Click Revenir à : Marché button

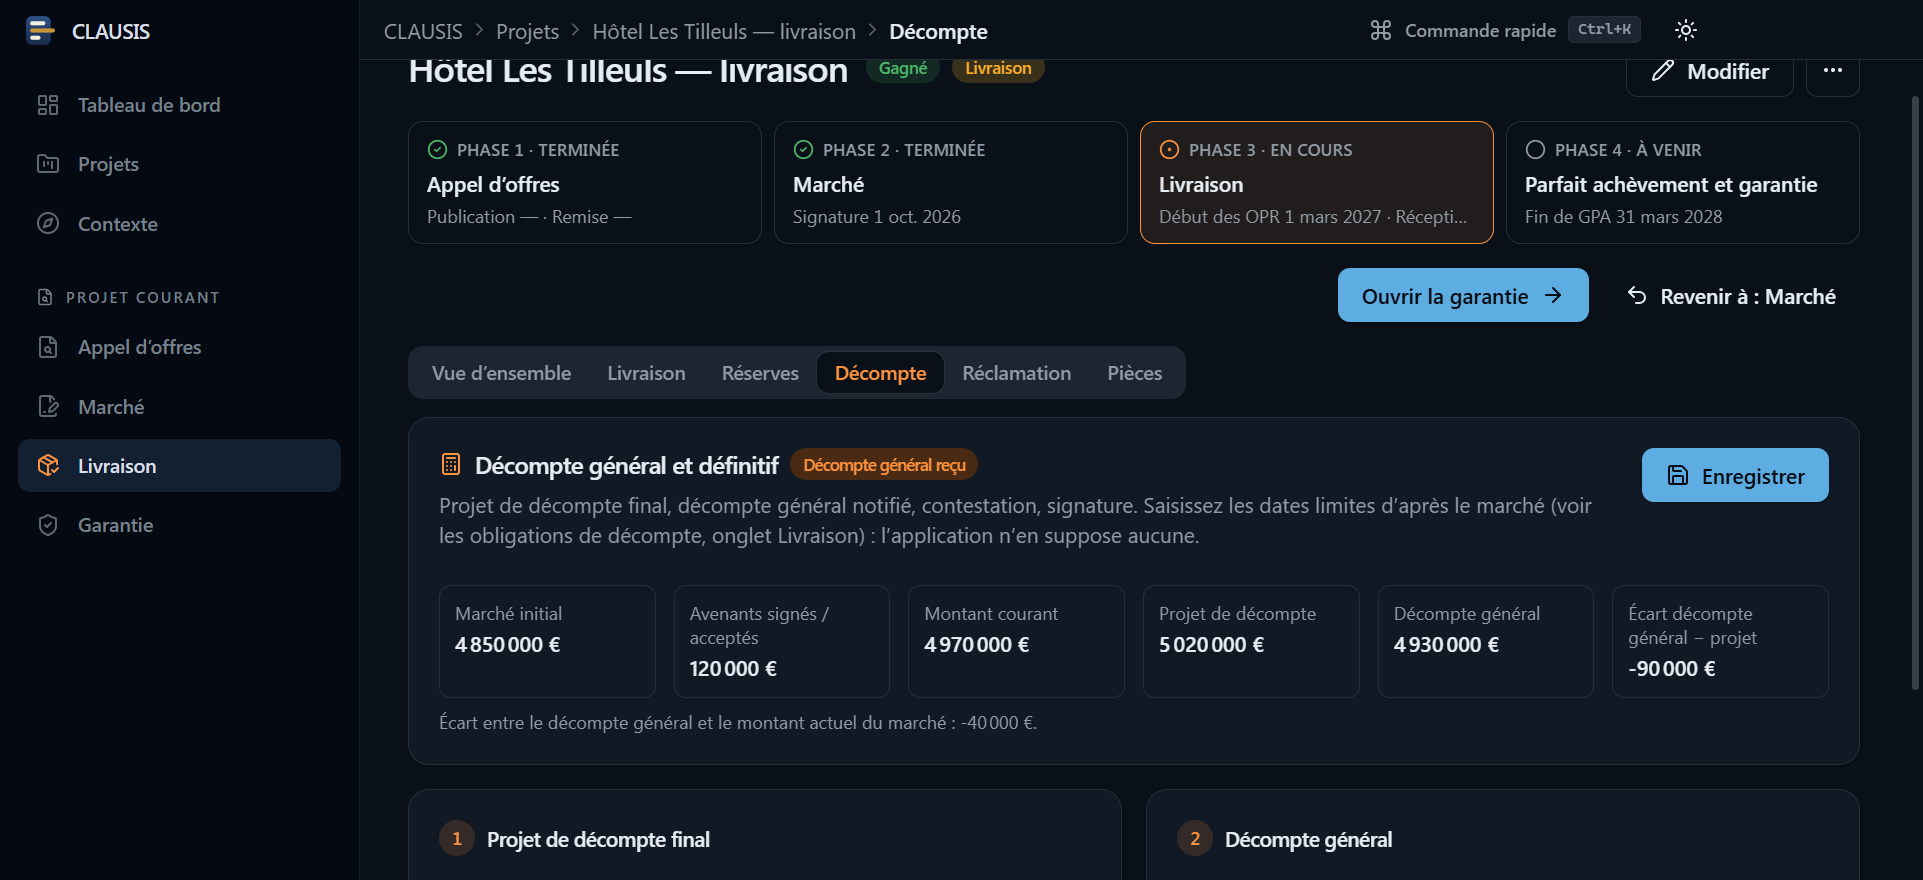coord(1731,296)
